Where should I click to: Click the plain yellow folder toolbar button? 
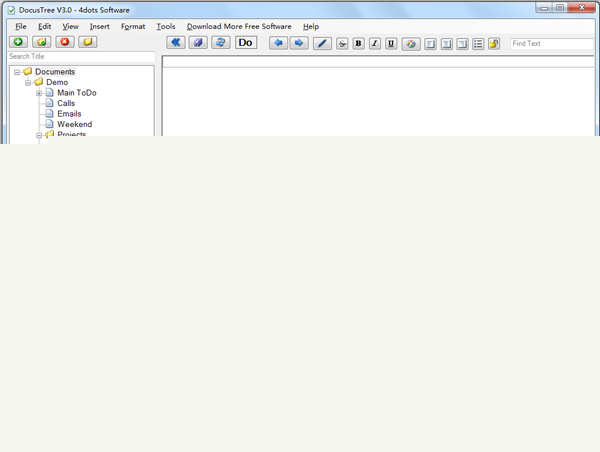tap(88, 42)
